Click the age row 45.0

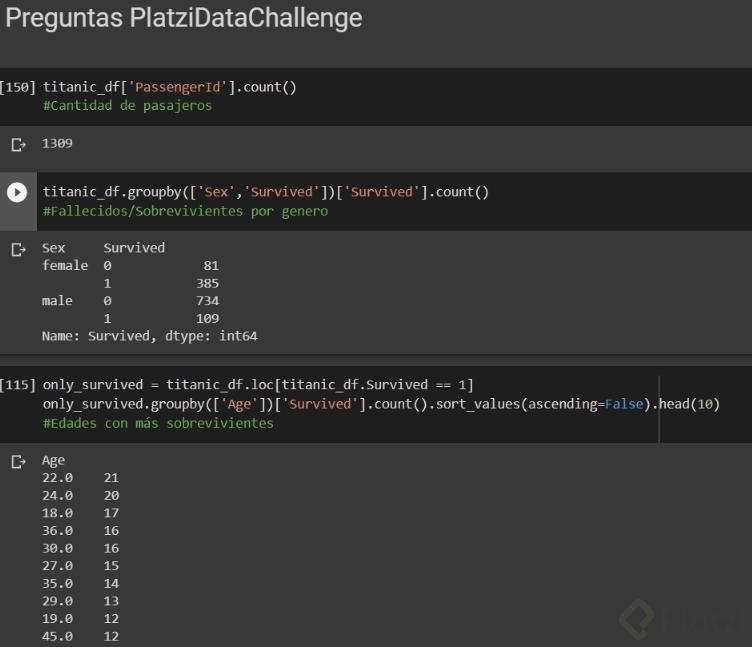(x=57, y=636)
